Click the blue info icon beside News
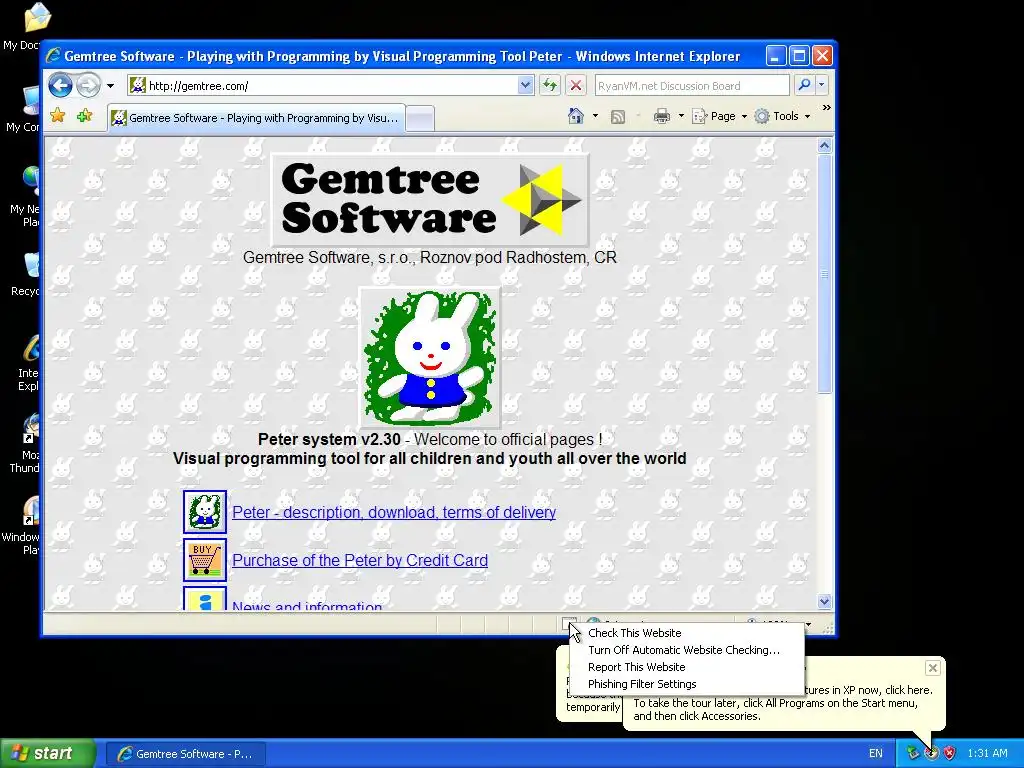 coord(205,599)
